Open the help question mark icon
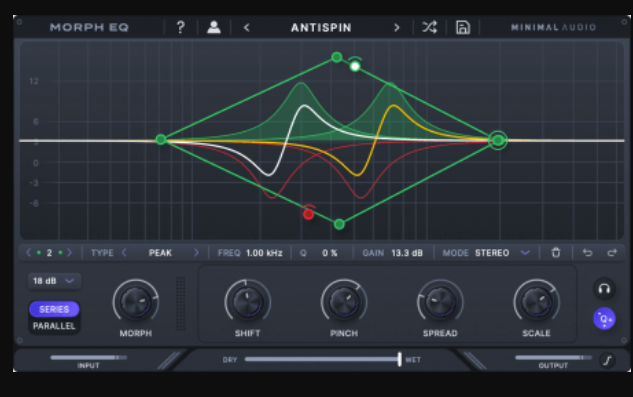The height and width of the screenshot is (397, 633). click(180, 27)
